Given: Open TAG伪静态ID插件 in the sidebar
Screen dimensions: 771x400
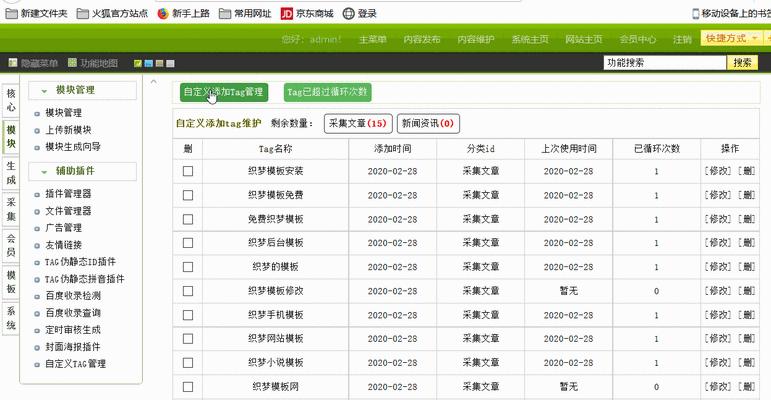Looking at the screenshot, I should 80,262.
